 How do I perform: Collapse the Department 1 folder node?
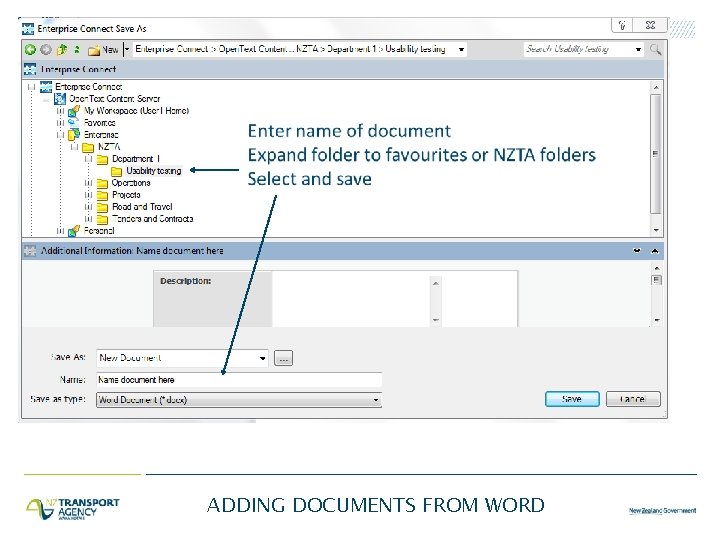tap(88, 159)
